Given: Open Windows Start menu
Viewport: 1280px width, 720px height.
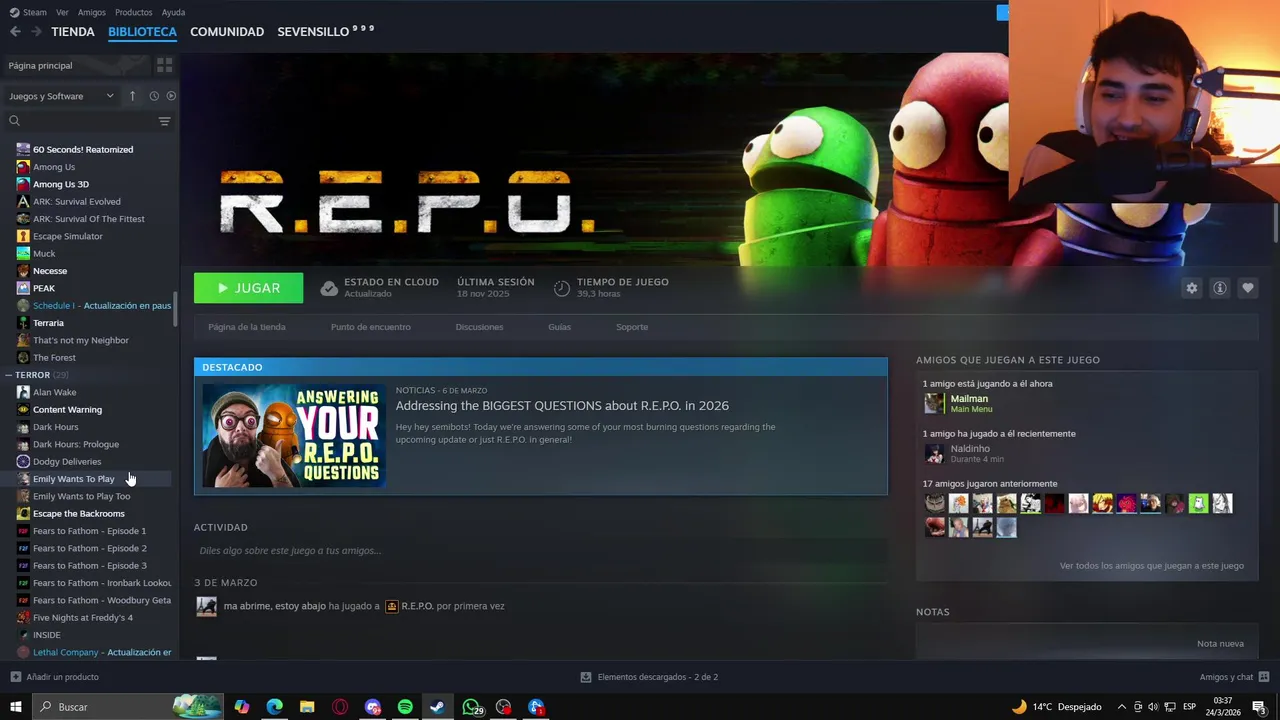Looking at the screenshot, I should point(15,707).
